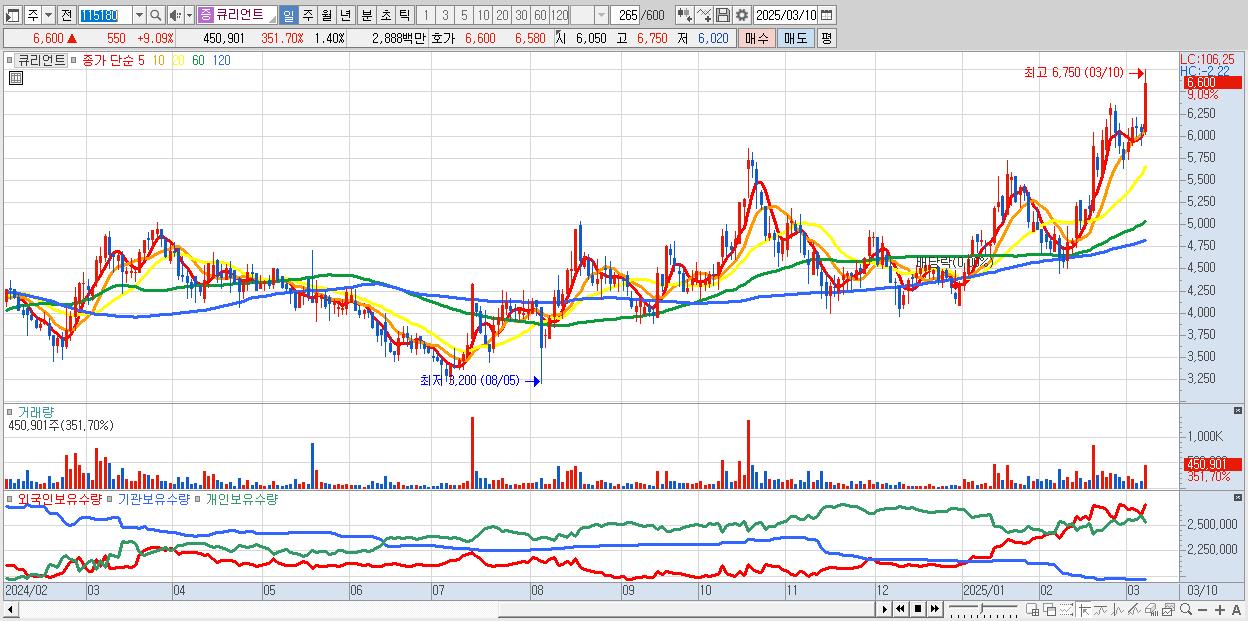Click the 매수 buy button
Image resolution: width=1248 pixels, height=621 pixels.
click(757, 38)
